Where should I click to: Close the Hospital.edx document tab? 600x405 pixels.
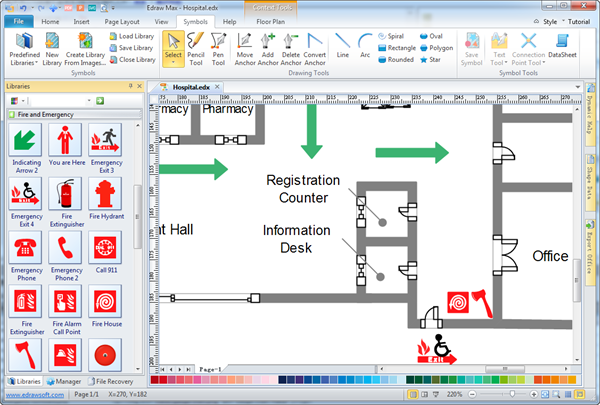coord(217,87)
